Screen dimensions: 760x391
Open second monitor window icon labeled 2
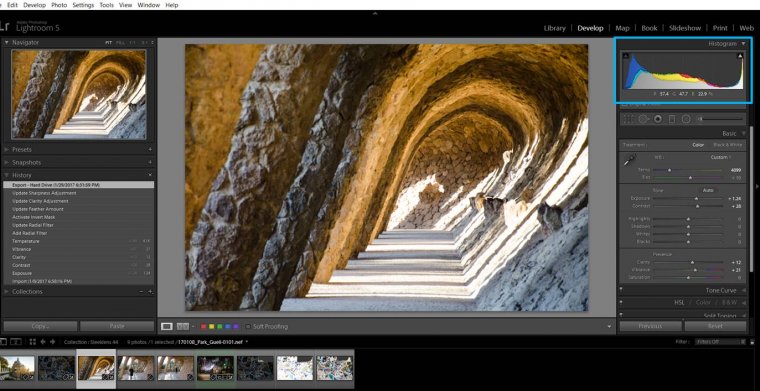pyautogui.click(x=16, y=342)
